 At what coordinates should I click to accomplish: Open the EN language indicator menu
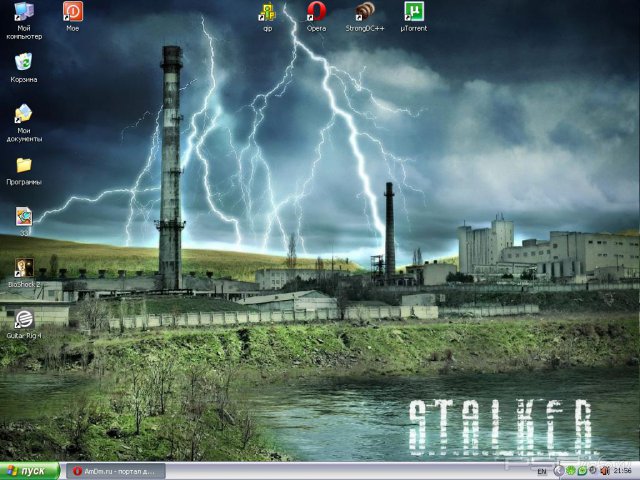point(541,471)
